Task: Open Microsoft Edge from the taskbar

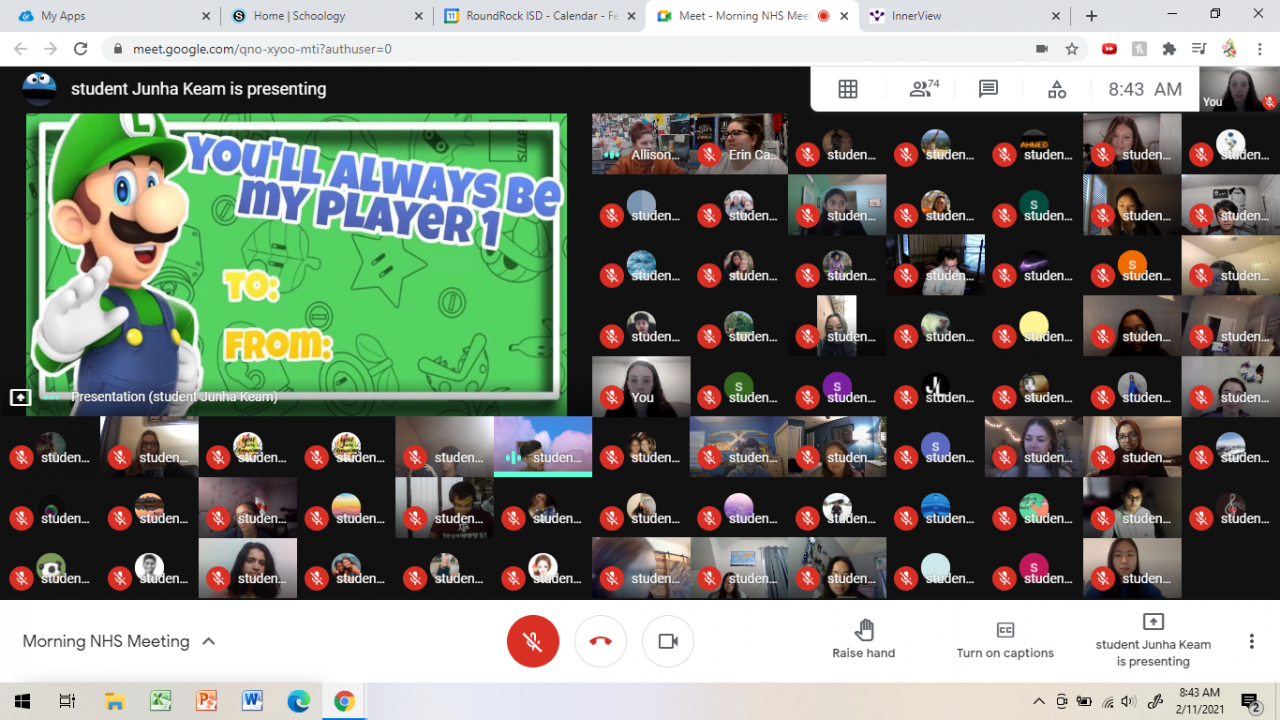Action: 299,701
